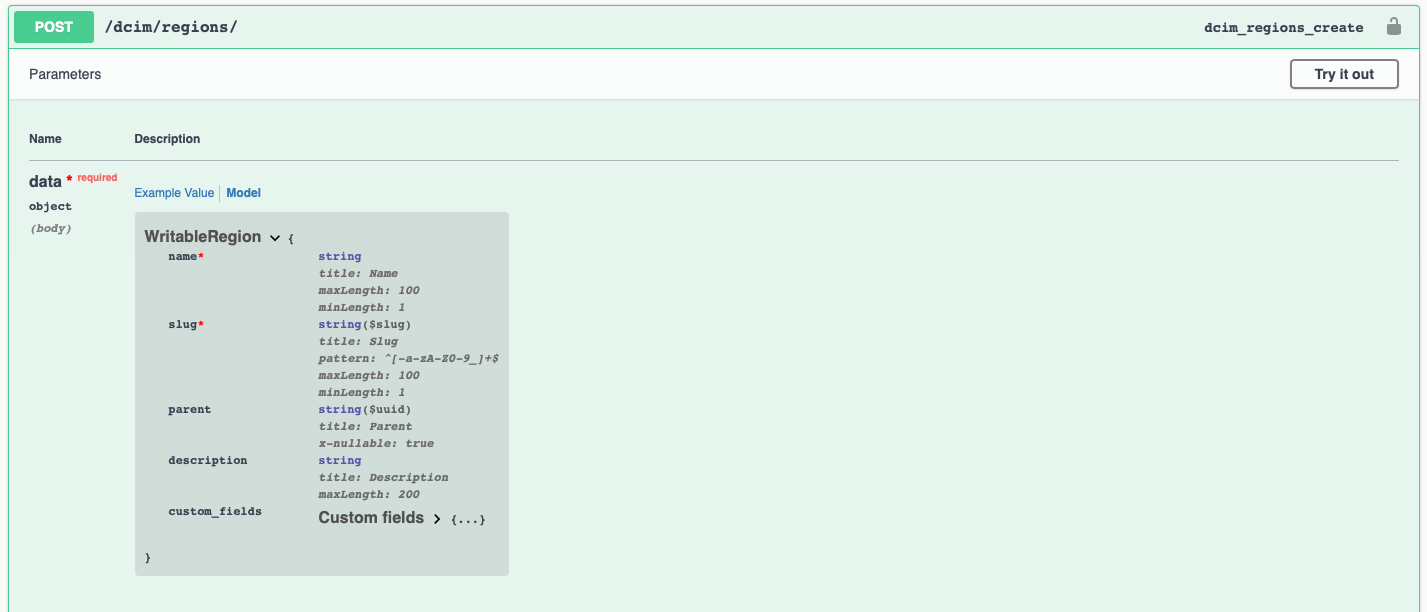Switch to the Example Value view
The width and height of the screenshot is (1427, 612).
174,192
